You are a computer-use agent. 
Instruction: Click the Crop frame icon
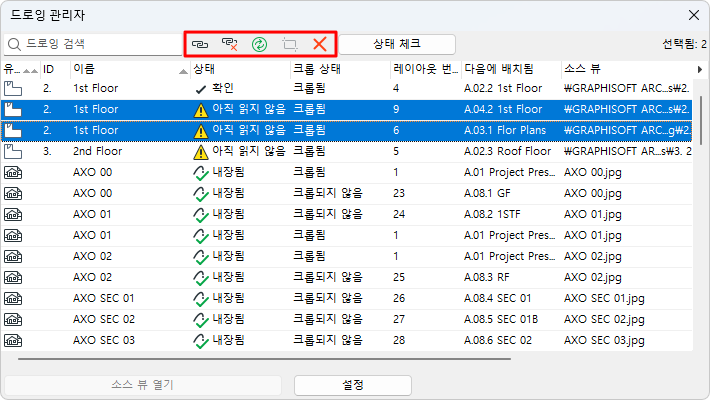pyautogui.click(x=290, y=44)
